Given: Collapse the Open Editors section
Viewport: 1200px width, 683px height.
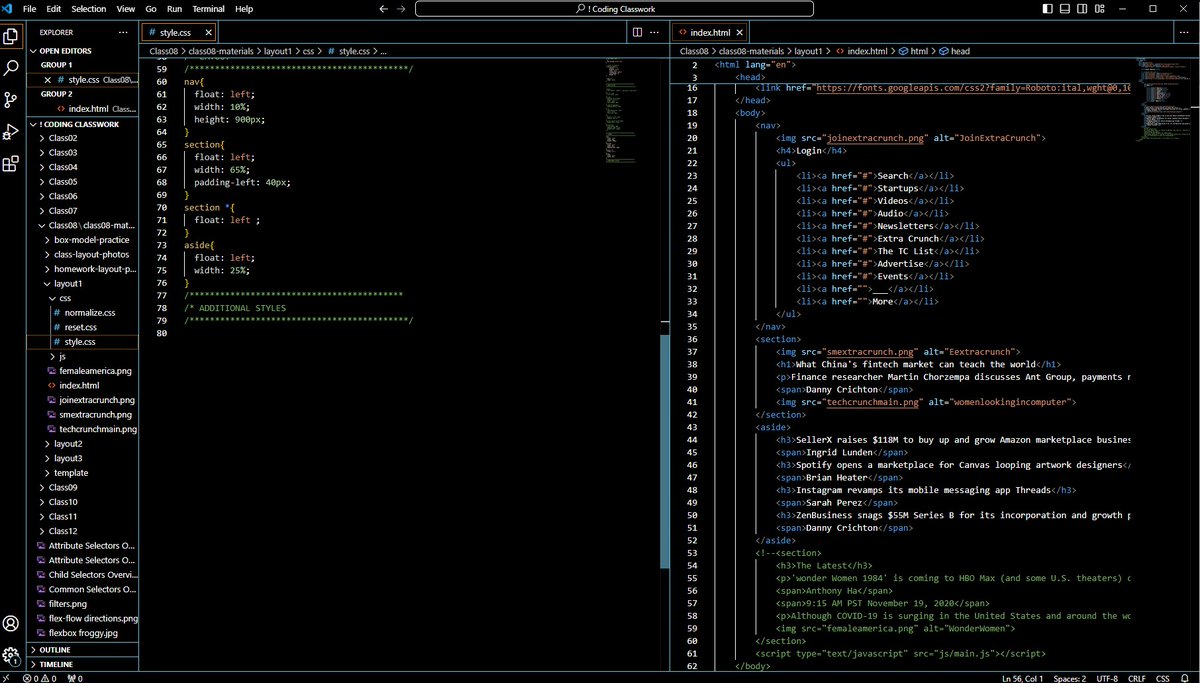Looking at the screenshot, I should [x=80, y=51].
